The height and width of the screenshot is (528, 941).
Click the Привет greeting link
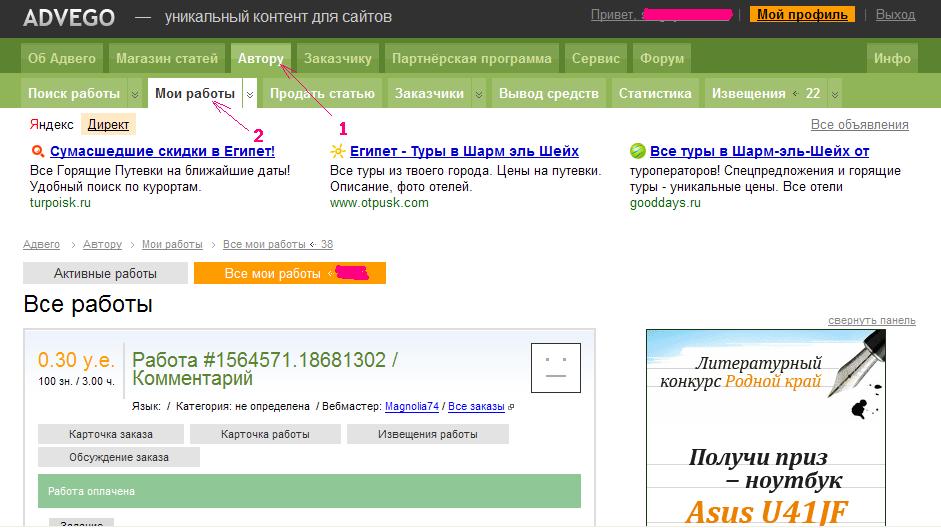661,14
